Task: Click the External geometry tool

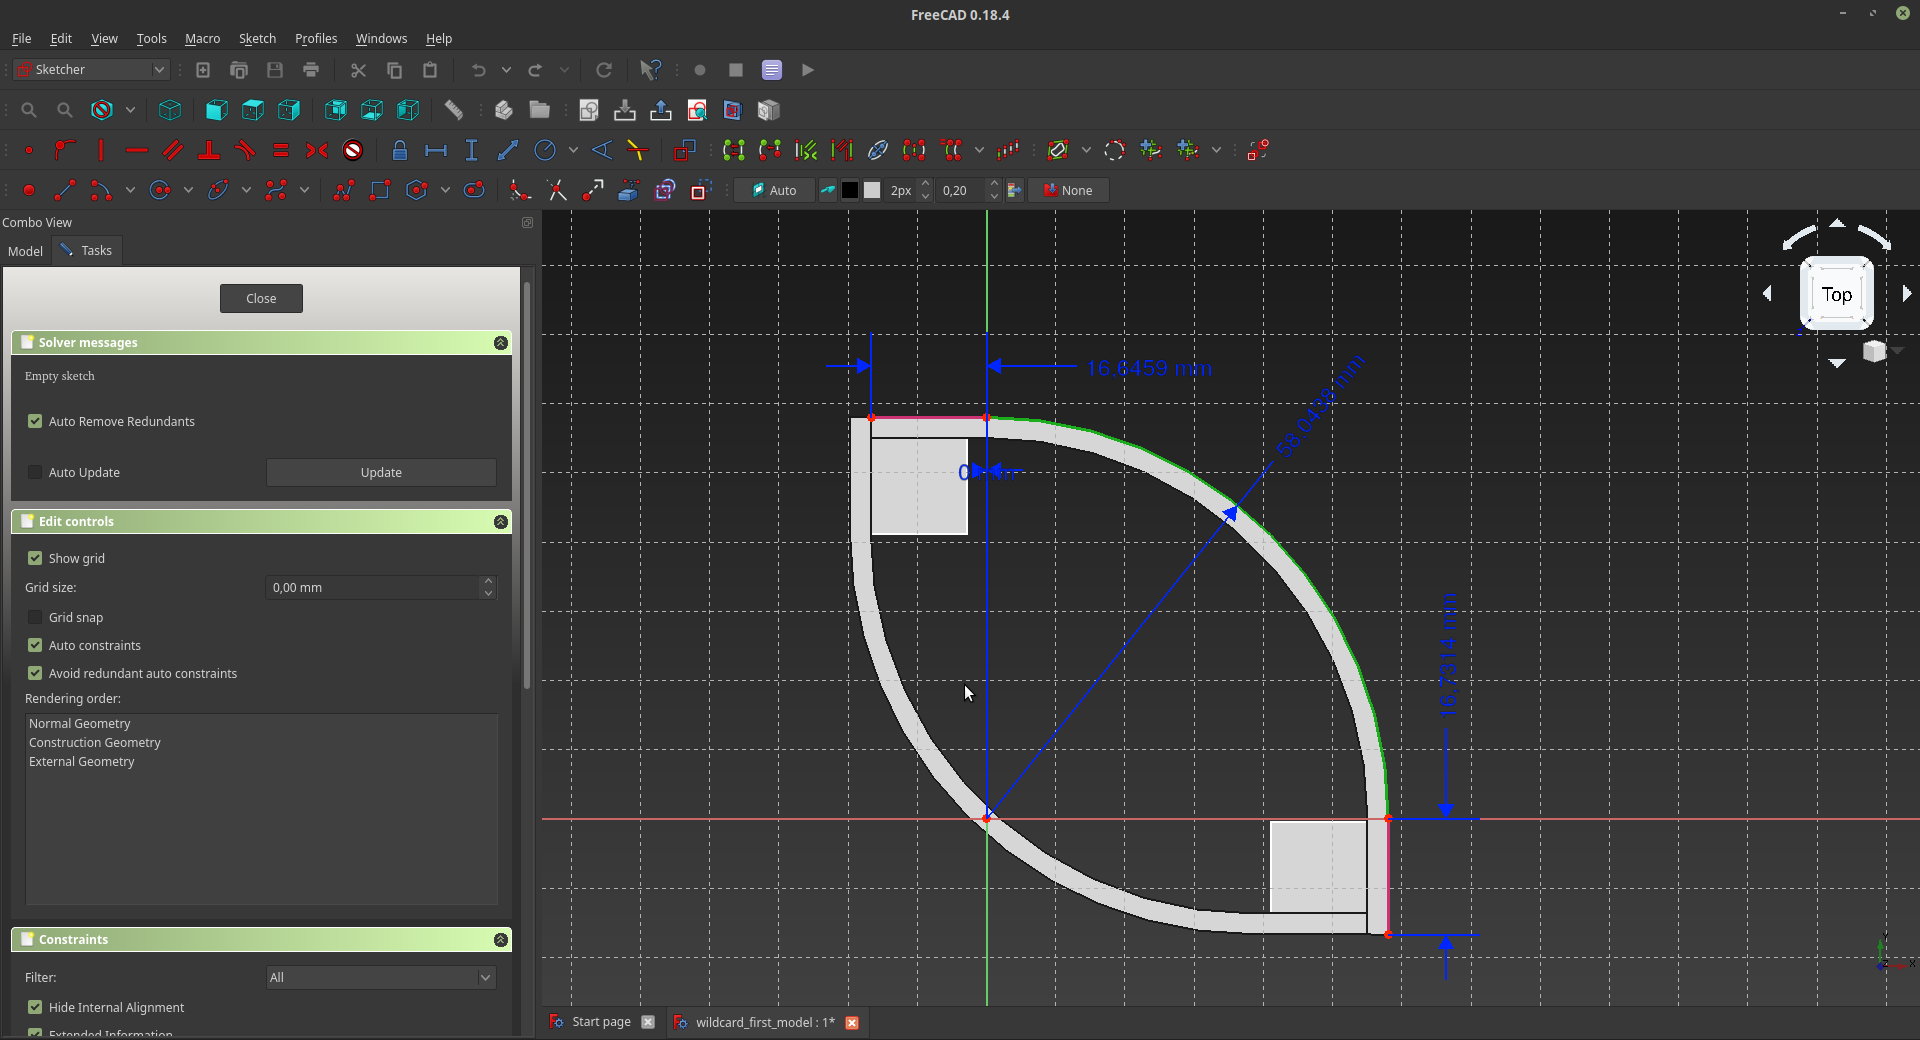Action: tap(629, 190)
